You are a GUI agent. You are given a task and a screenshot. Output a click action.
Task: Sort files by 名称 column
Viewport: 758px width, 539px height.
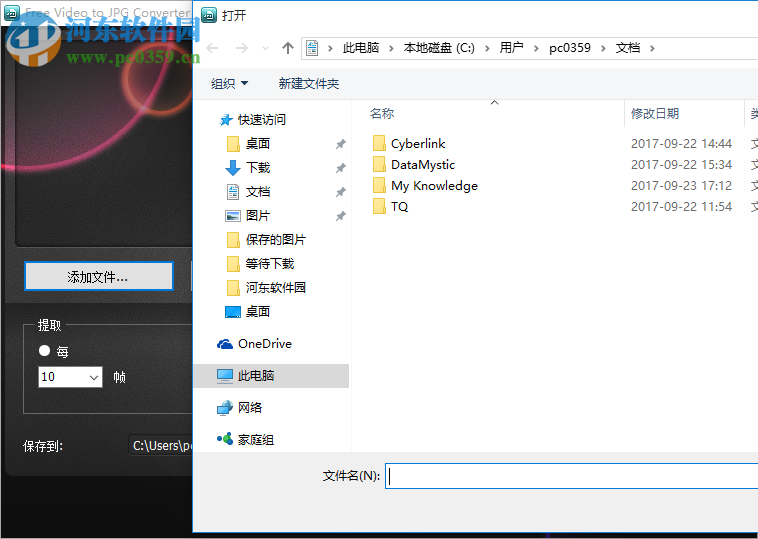(382, 114)
